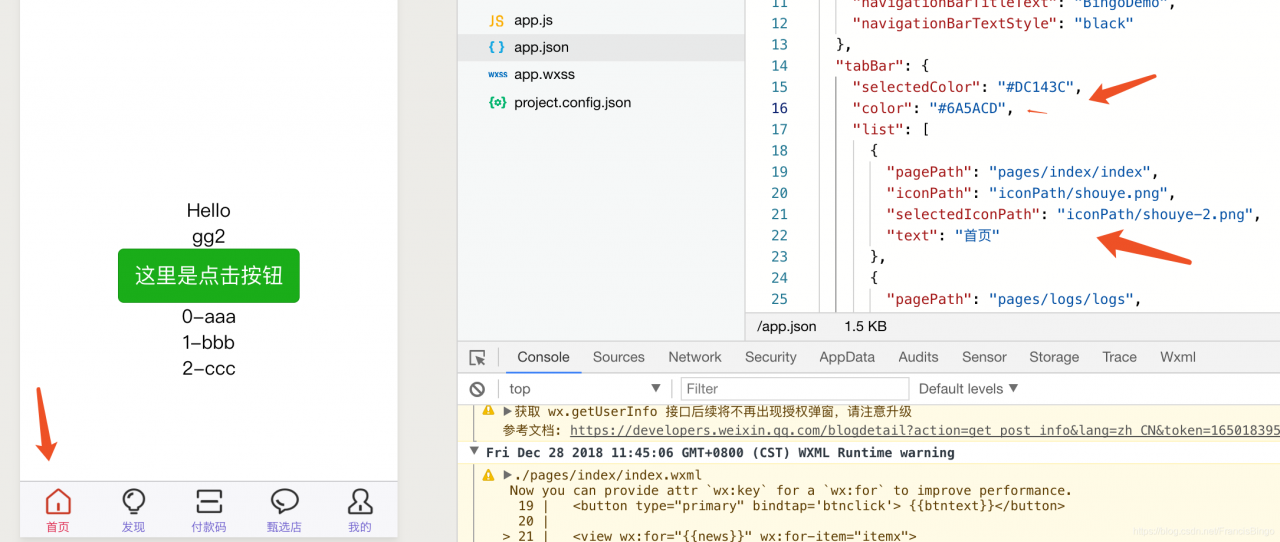Open the Default levels dropdown
This screenshot has height=542, width=1280.
click(968, 389)
